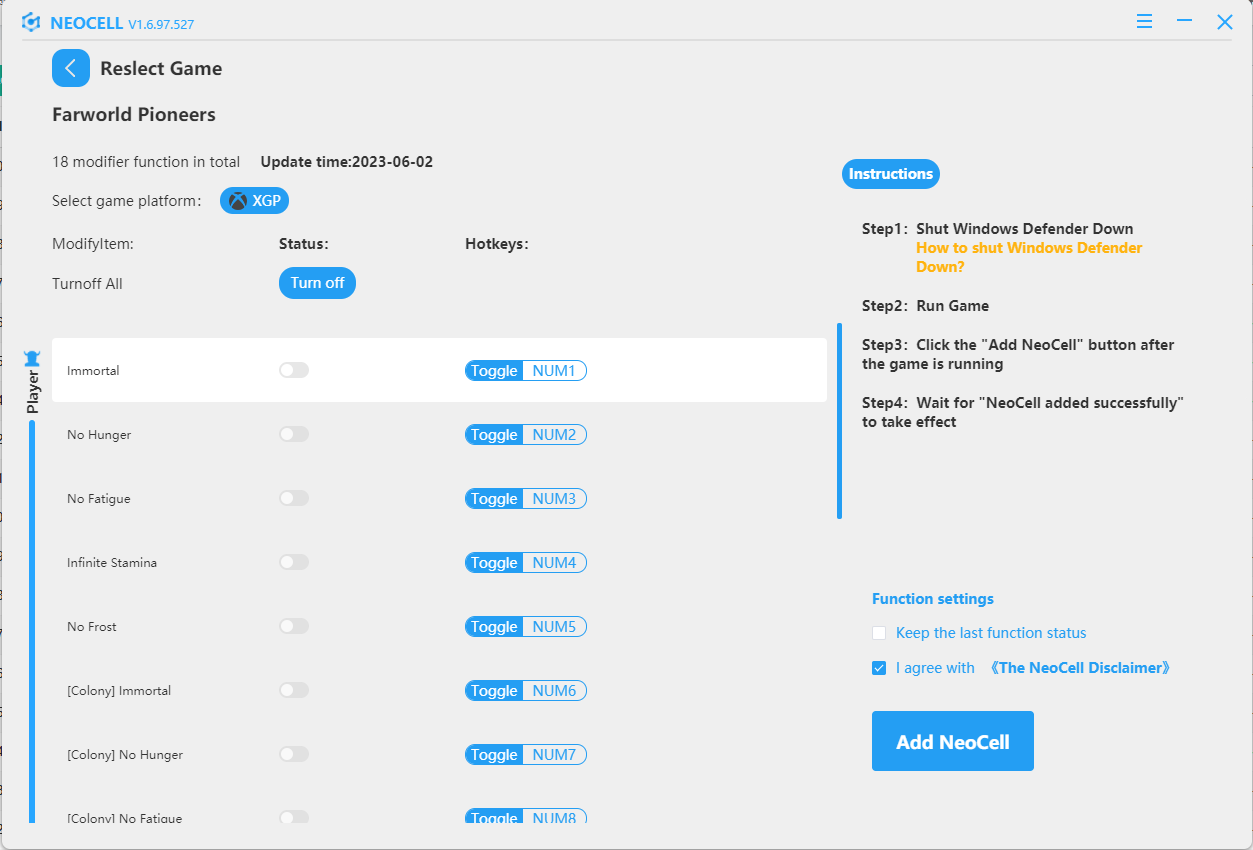Click the Turn off all button
1253x850 pixels.
click(x=317, y=283)
